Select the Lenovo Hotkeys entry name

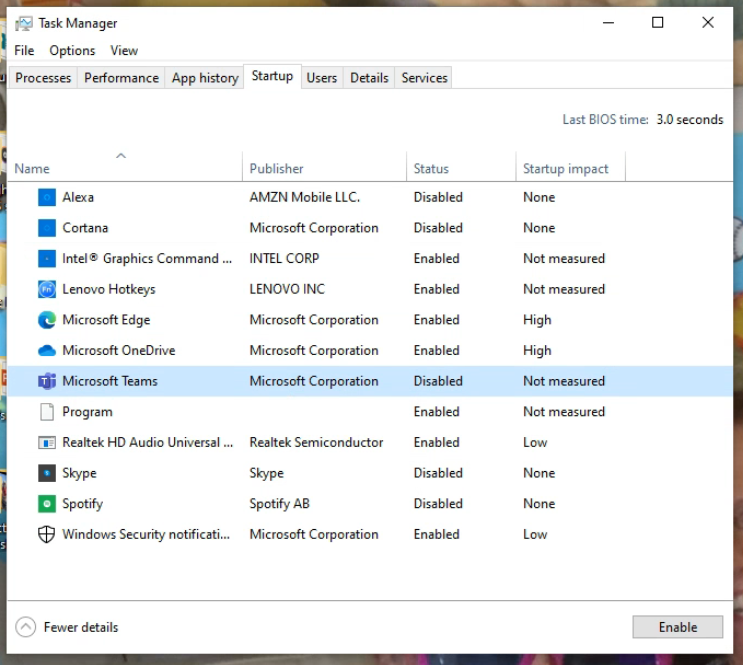109,289
